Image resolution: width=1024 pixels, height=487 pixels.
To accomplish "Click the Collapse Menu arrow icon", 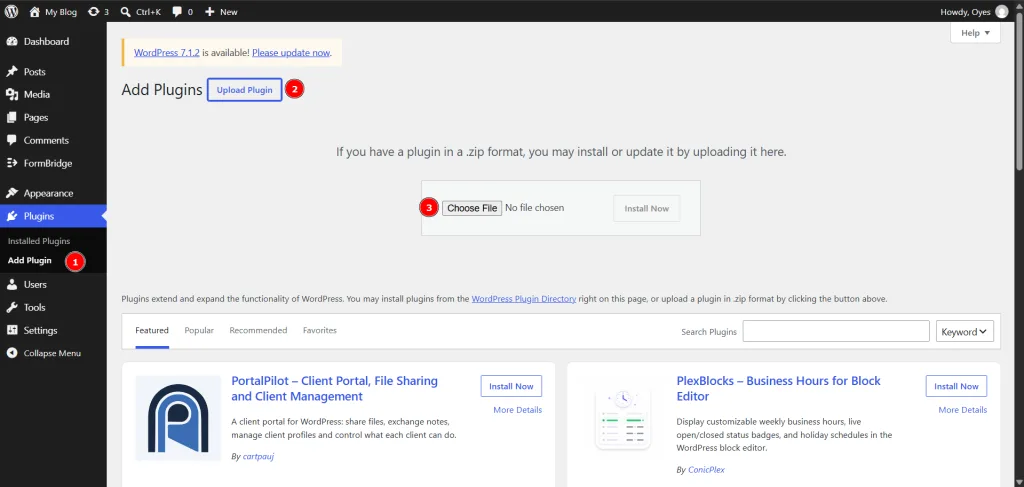I will coord(12,353).
